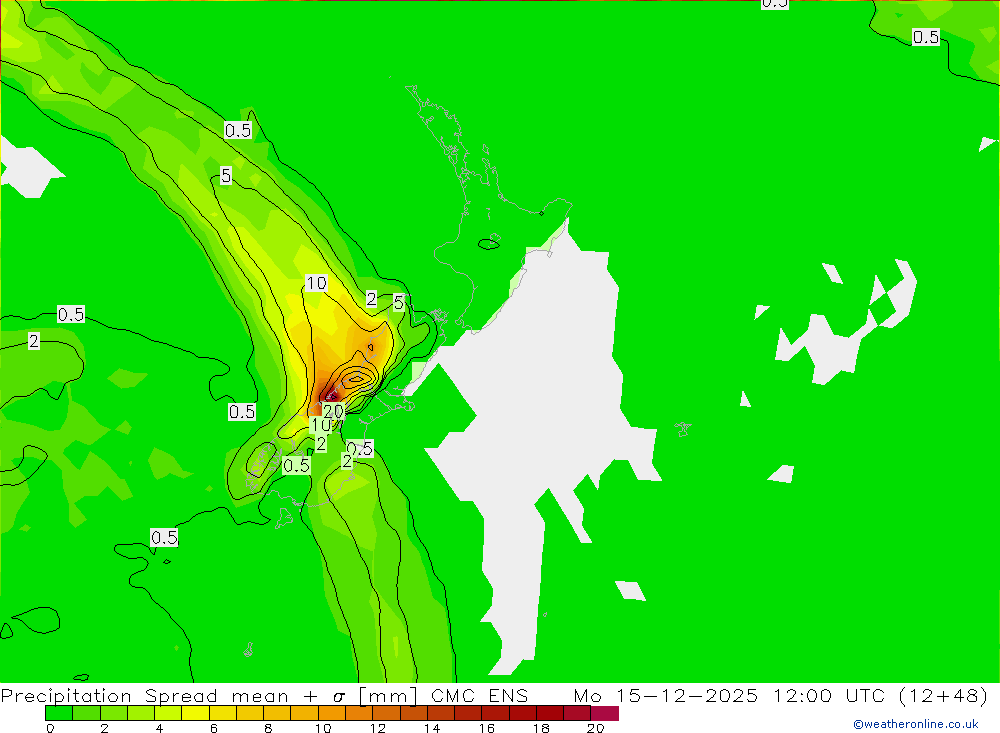The width and height of the screenshot is (1000, 733).
Task: Click the legend tick label '6'
Action: coord(214,728)
